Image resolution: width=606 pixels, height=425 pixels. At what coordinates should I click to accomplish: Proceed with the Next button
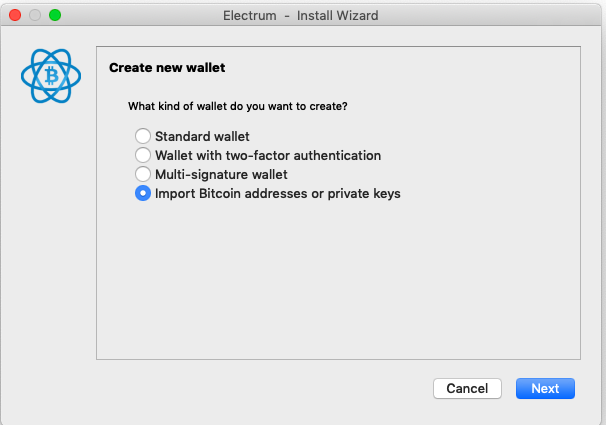tap(545, 388)
